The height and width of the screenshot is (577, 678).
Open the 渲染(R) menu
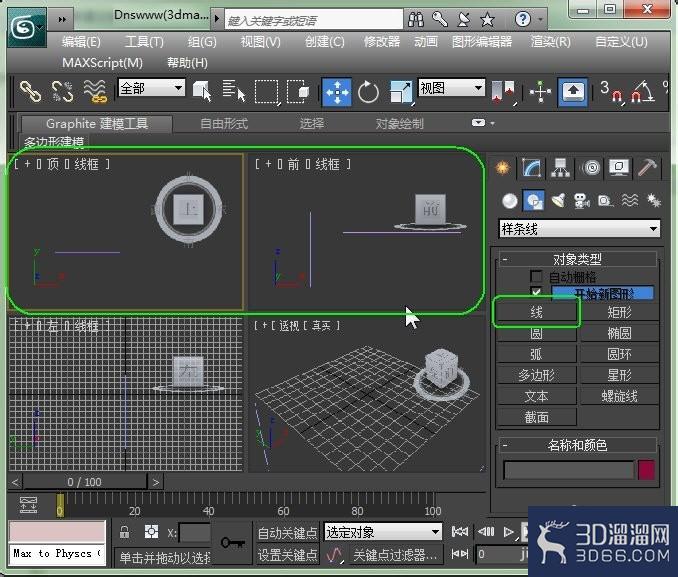pos(550,42)
